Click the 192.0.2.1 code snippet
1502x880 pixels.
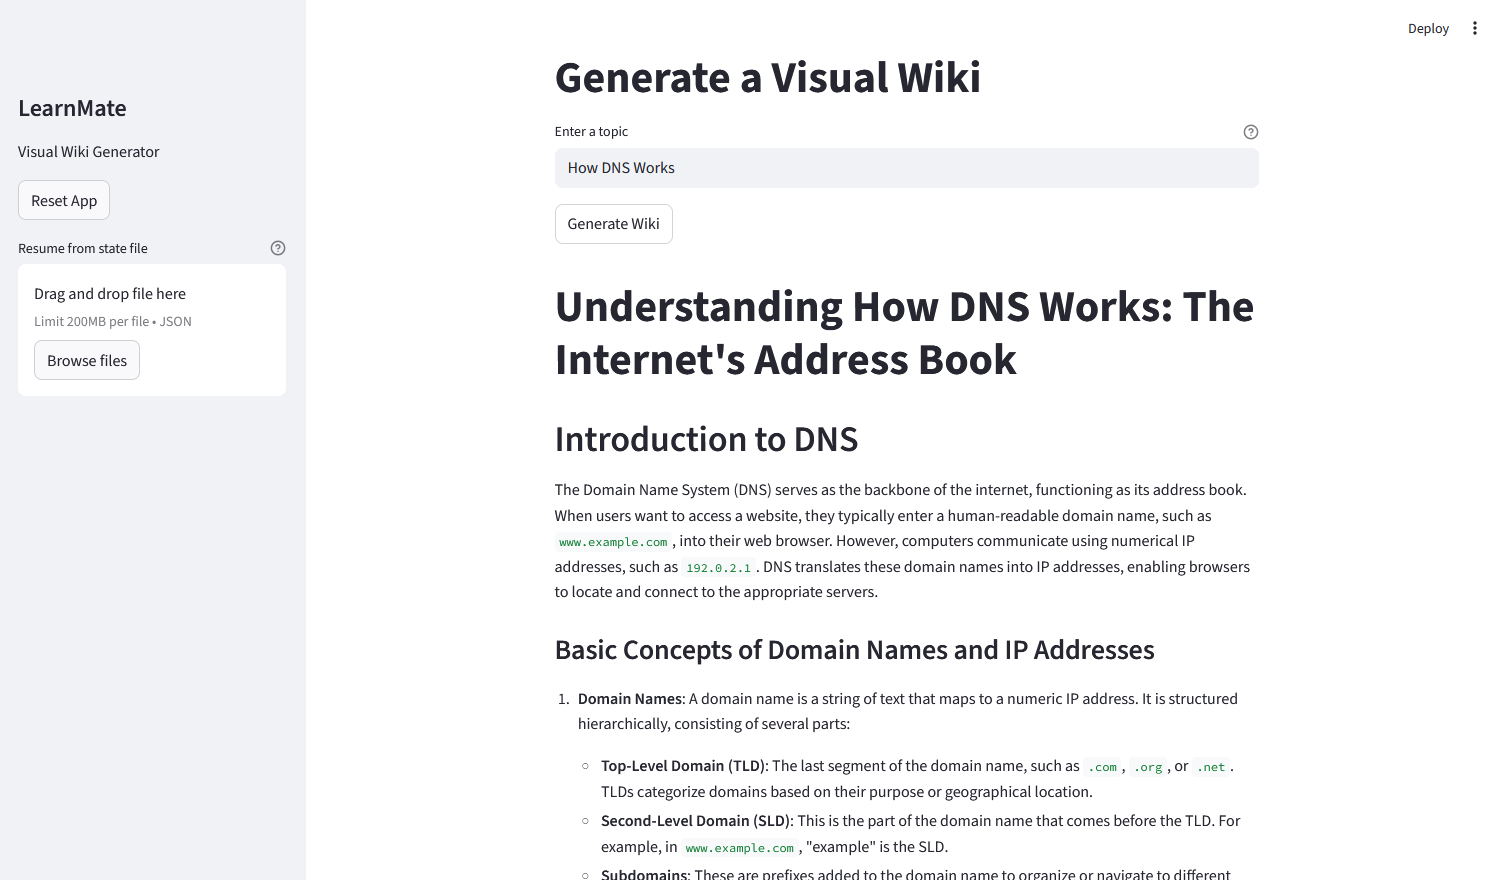pyautogui.click(x=718, y=568)
